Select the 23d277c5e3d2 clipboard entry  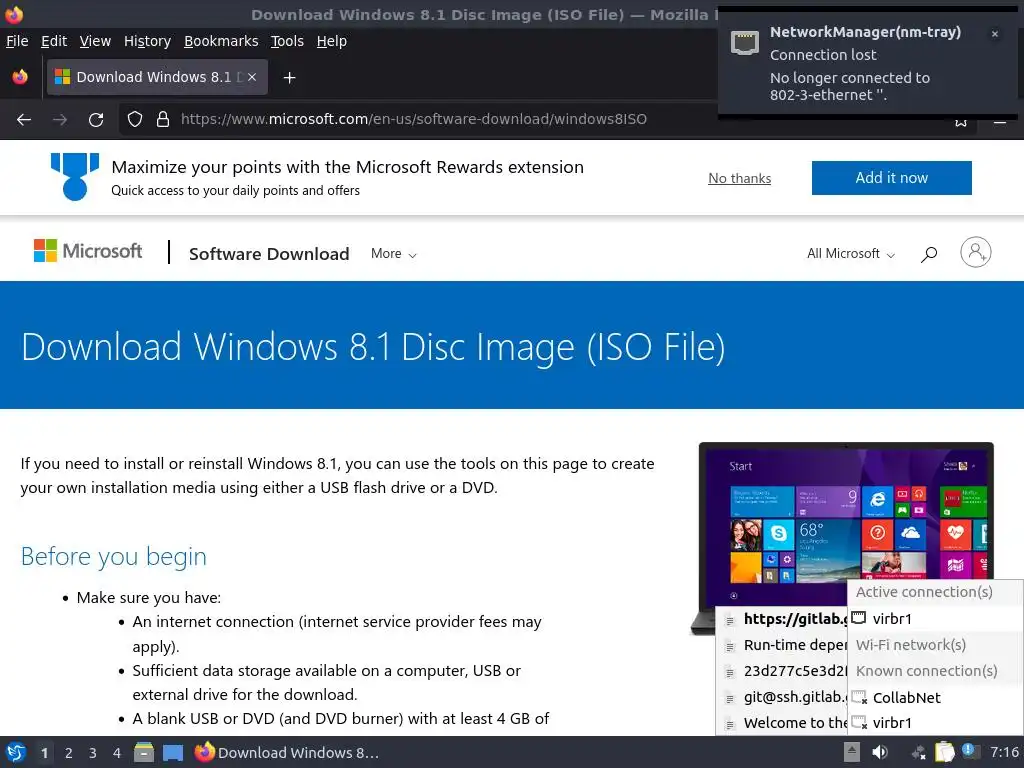tap(782, 671)
